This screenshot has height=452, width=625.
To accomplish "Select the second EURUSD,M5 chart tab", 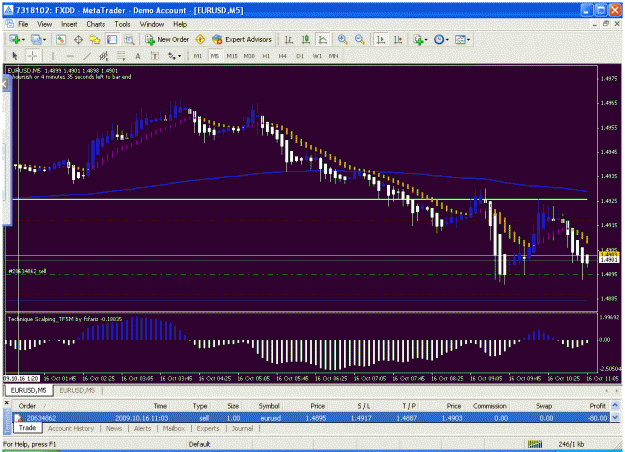I will [77, 390].
